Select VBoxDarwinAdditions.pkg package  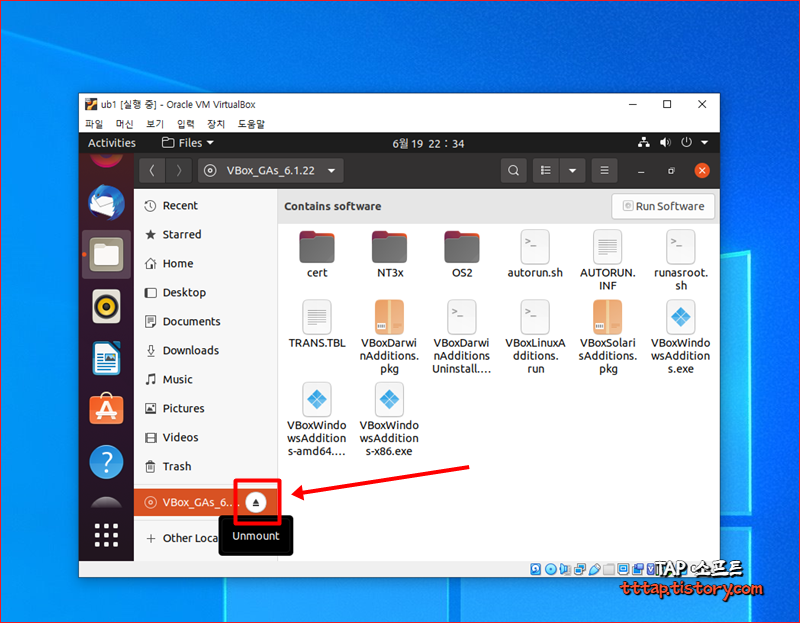click(x=389, y=337)
